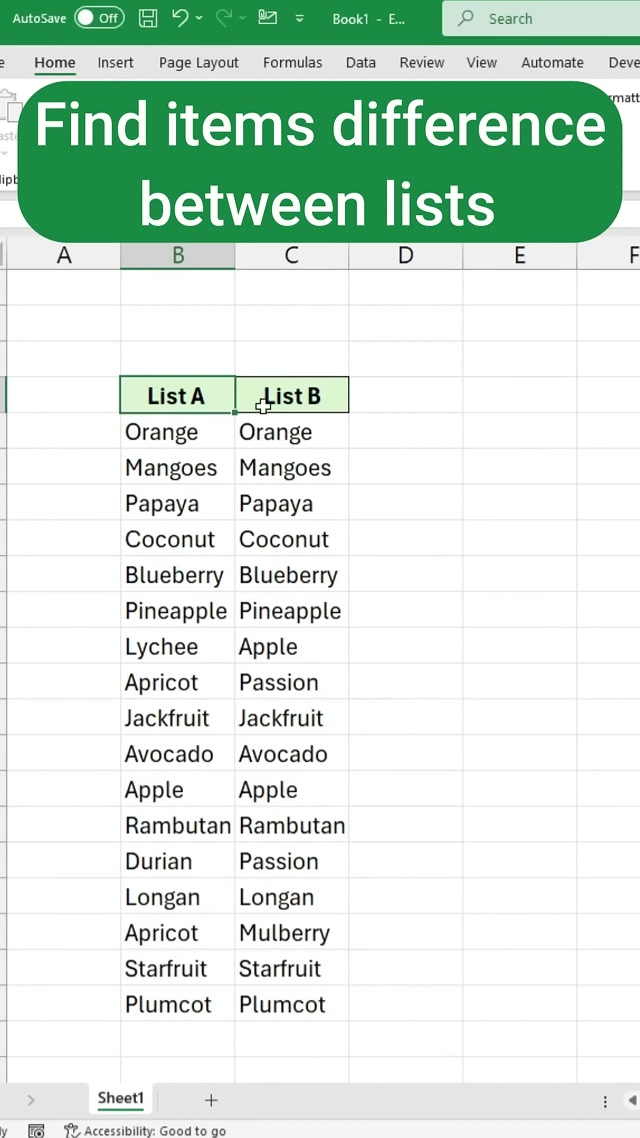Select column D header

(x=405, y=255)
